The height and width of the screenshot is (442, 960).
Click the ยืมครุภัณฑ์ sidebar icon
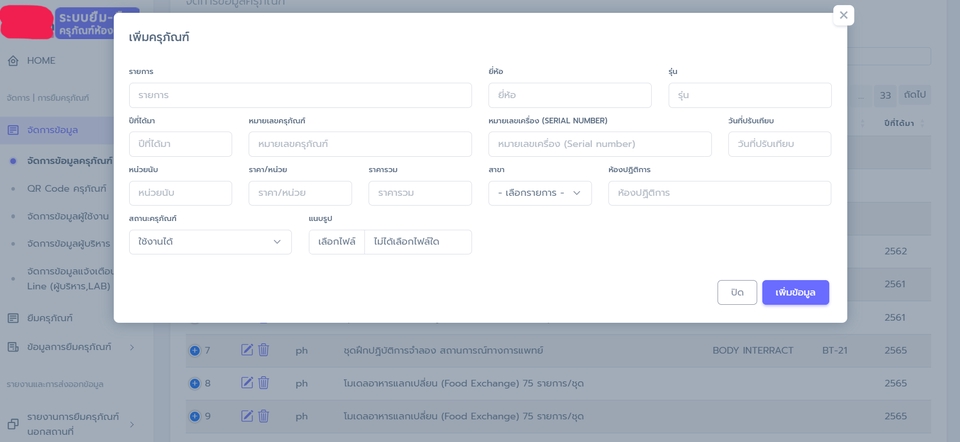[13, 318]
